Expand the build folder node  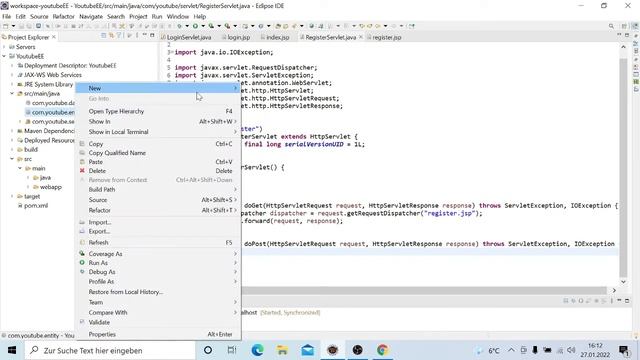click(x=12, y=150)
